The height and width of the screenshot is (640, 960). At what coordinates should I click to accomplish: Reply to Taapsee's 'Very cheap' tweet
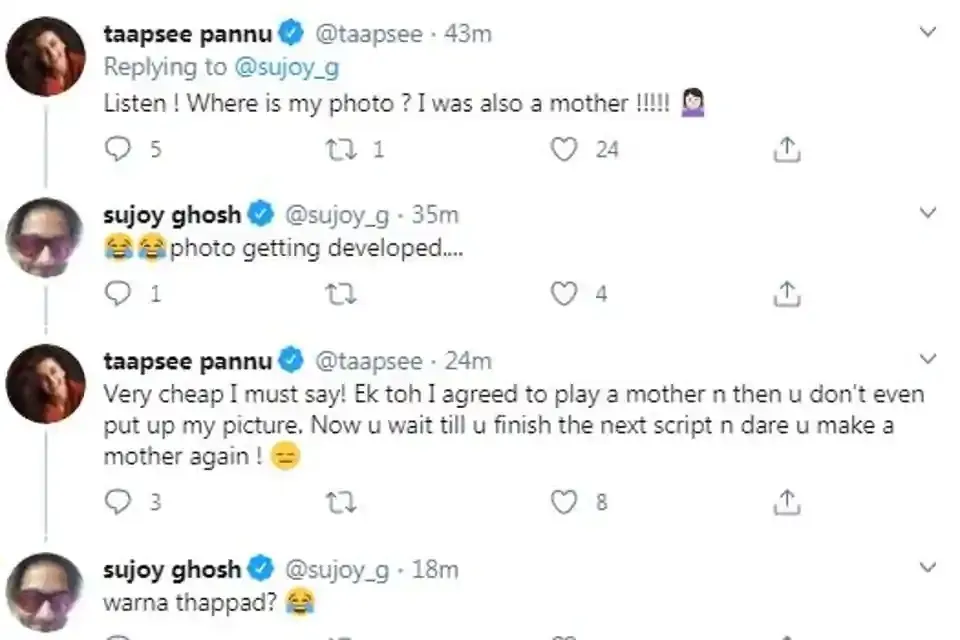118,502
